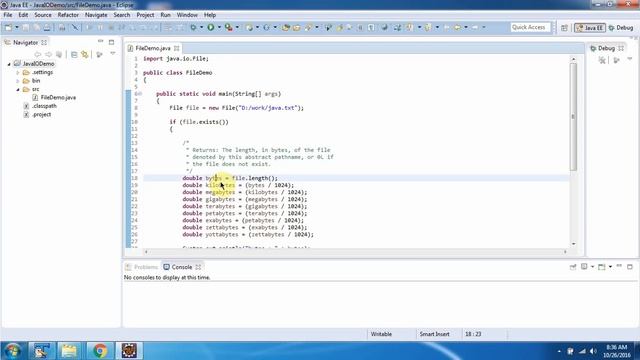640x360 pixels.
Task: Click the editor scroll down arrow
Action: pos(573,244)
